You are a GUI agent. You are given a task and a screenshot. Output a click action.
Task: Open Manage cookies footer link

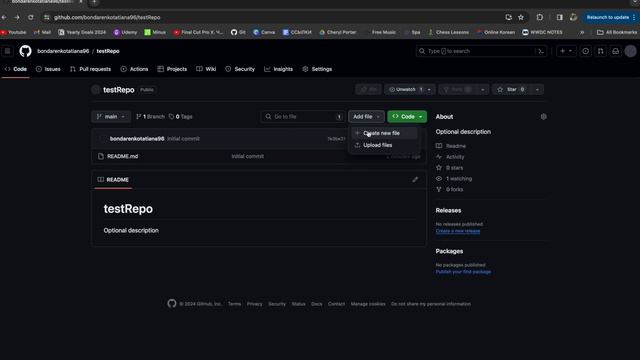368,304
